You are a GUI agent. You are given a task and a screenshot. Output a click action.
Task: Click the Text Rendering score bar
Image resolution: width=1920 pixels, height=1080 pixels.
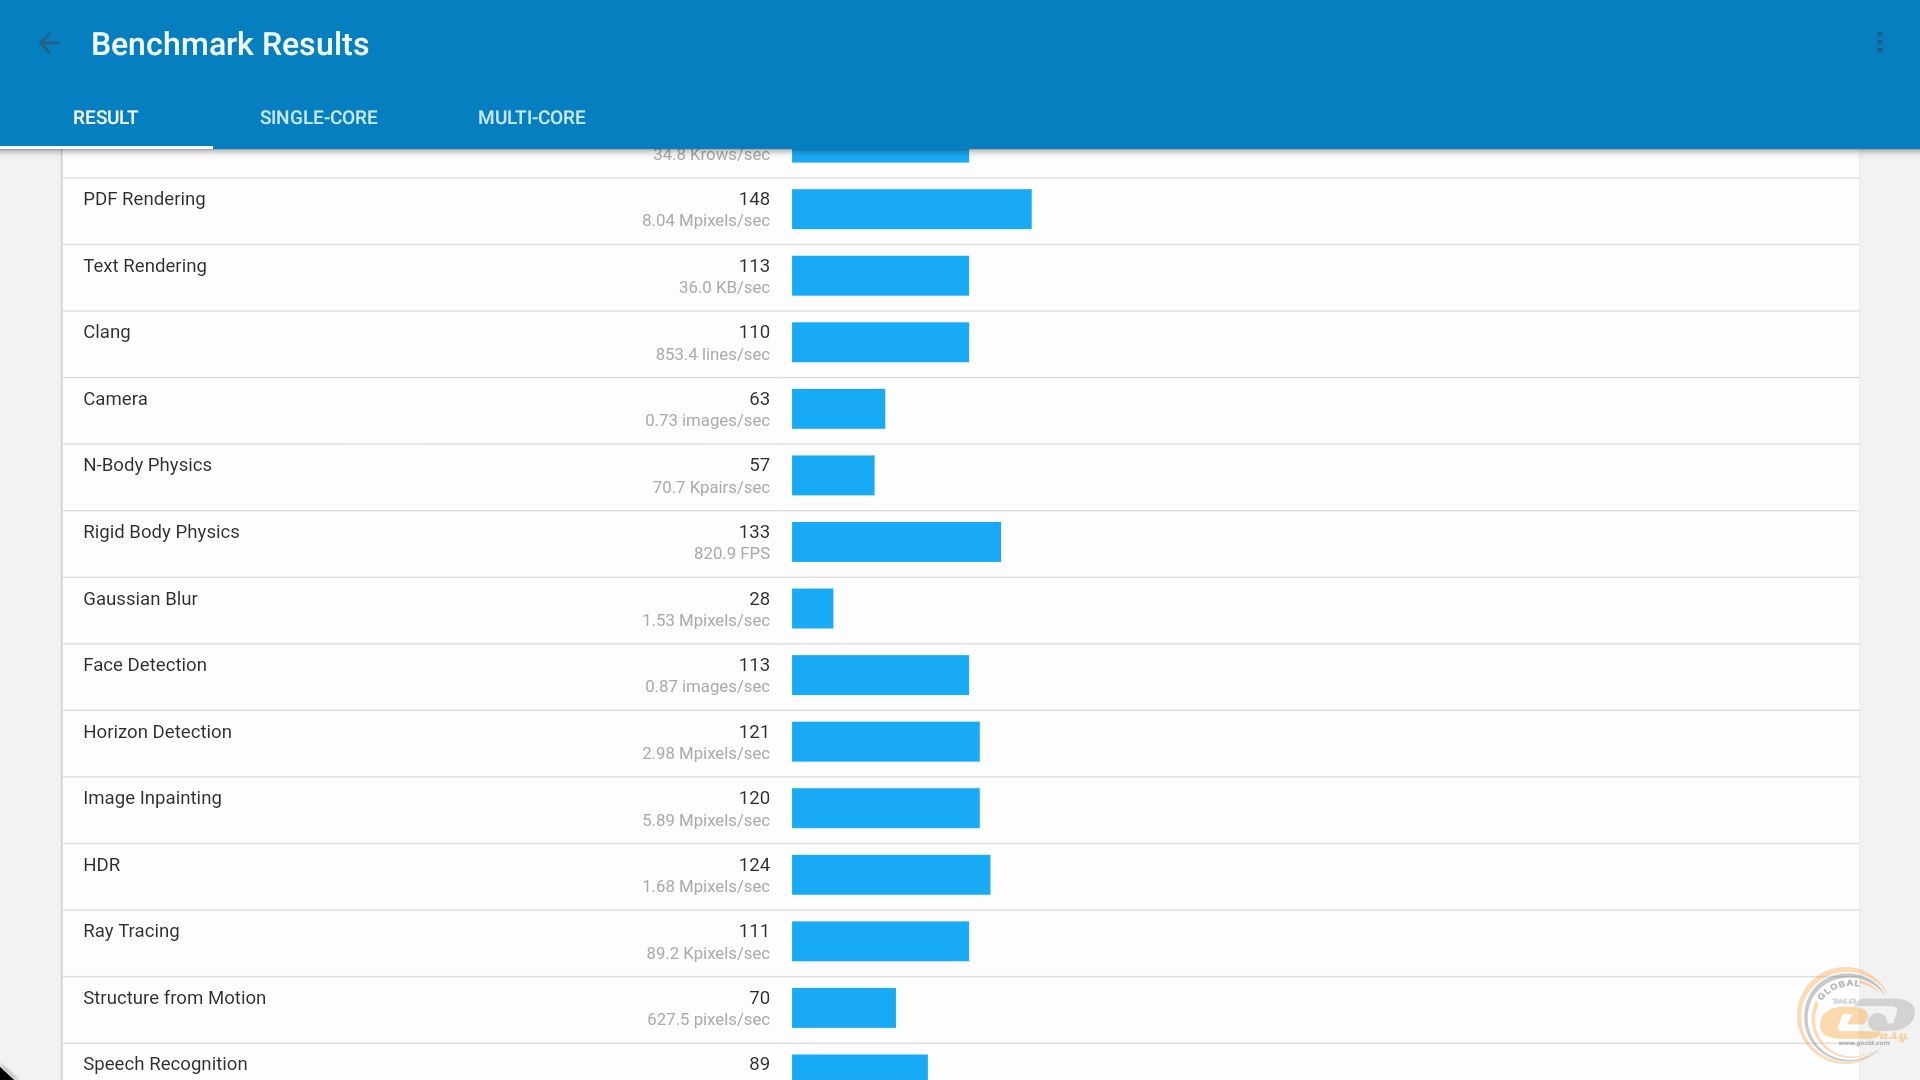(879, 276)
